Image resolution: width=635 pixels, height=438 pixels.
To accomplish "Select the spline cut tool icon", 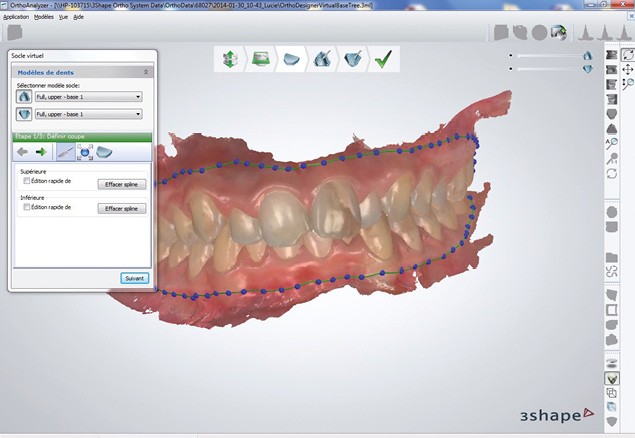I will (66, 152).
